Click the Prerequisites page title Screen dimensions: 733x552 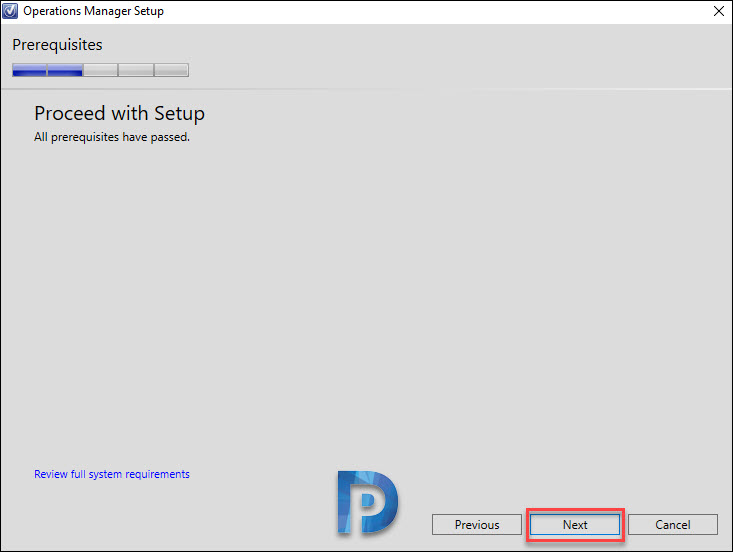pyautogui.click(x=57, y=45)
